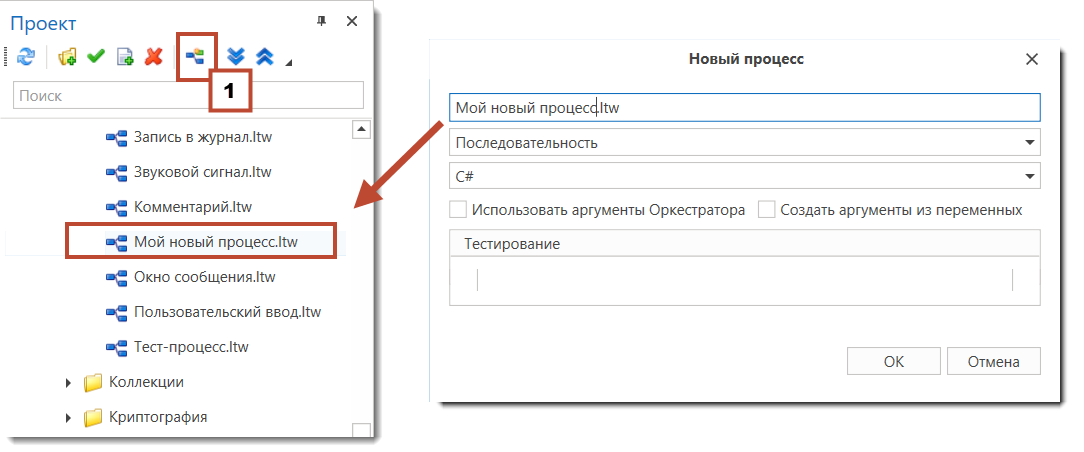This screenshot has height=452, width=1084.
Task: Close the Project panel
Action: pyautogui.click(x=352, y=21)
